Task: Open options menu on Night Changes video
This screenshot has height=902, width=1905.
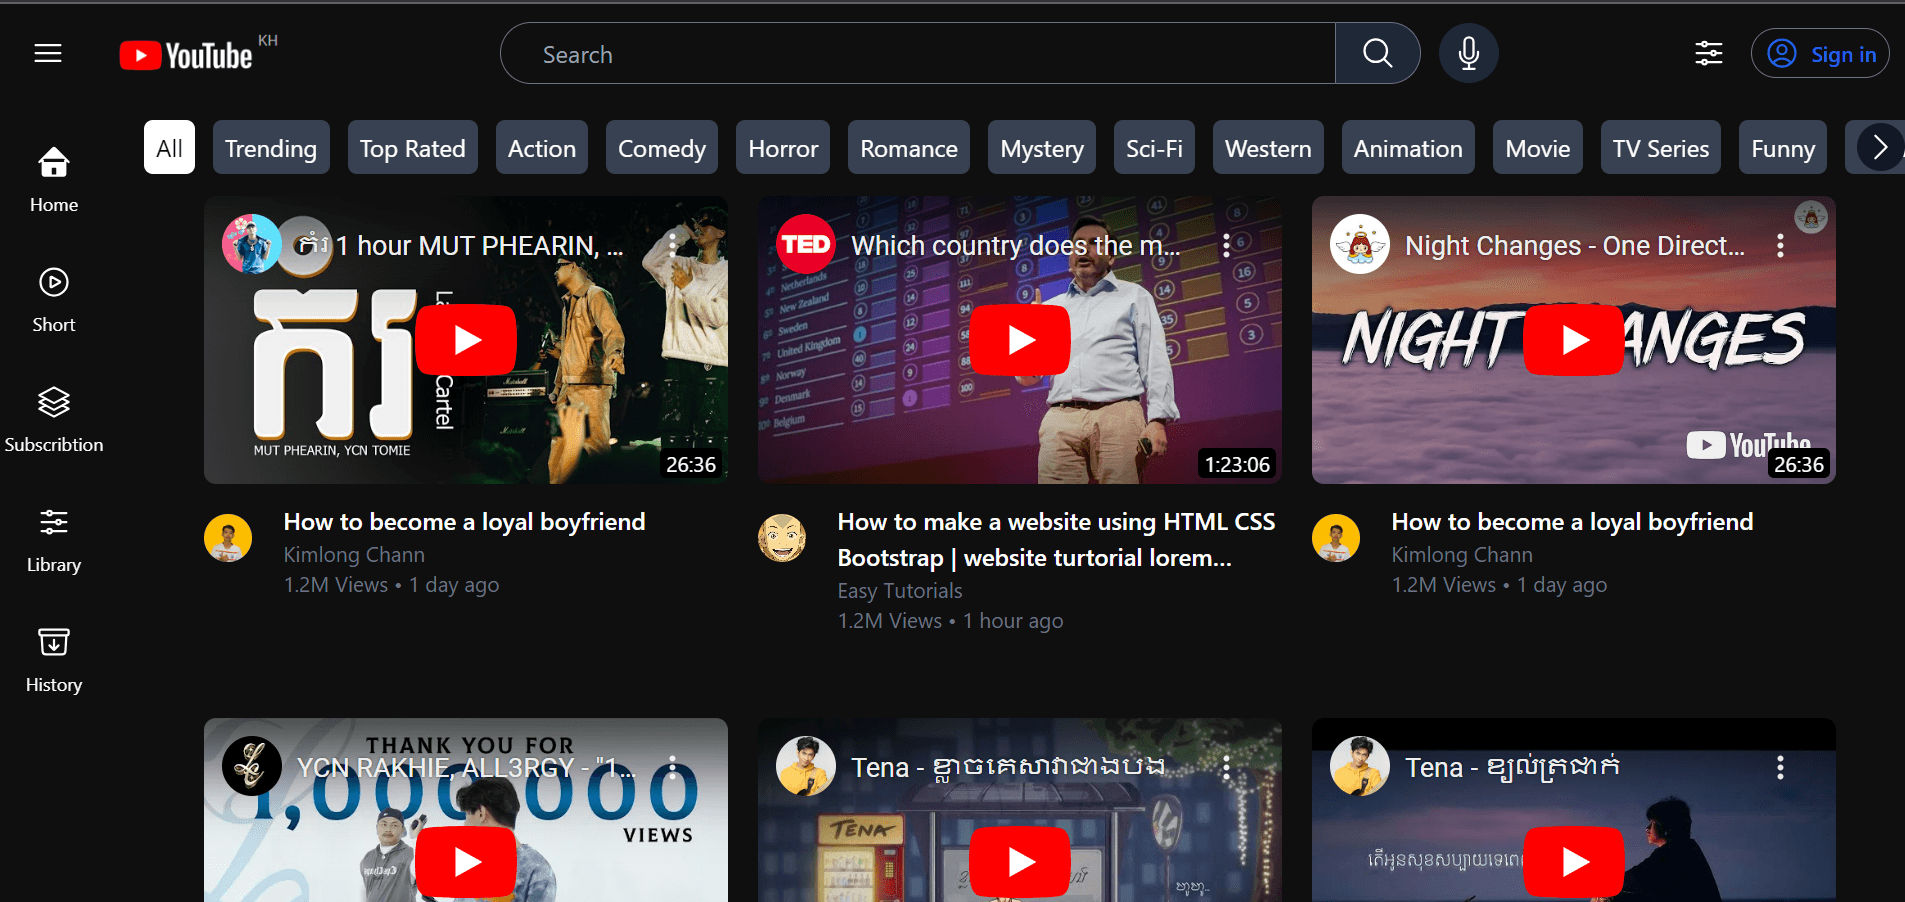Action: point(1780,246)
